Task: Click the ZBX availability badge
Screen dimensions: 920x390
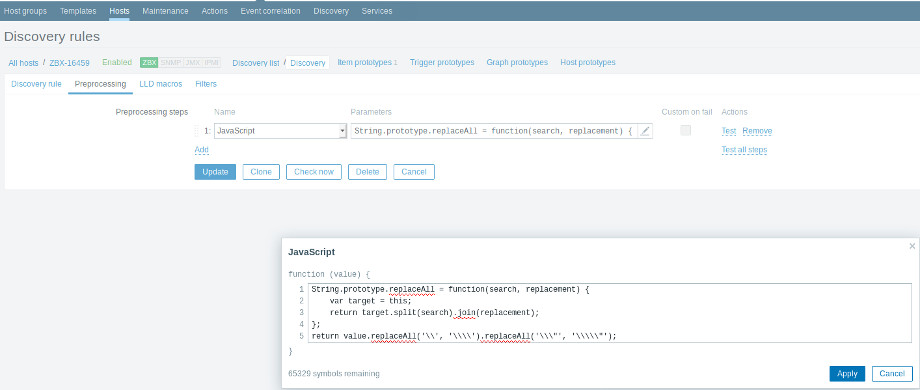Action: (149, 62)
